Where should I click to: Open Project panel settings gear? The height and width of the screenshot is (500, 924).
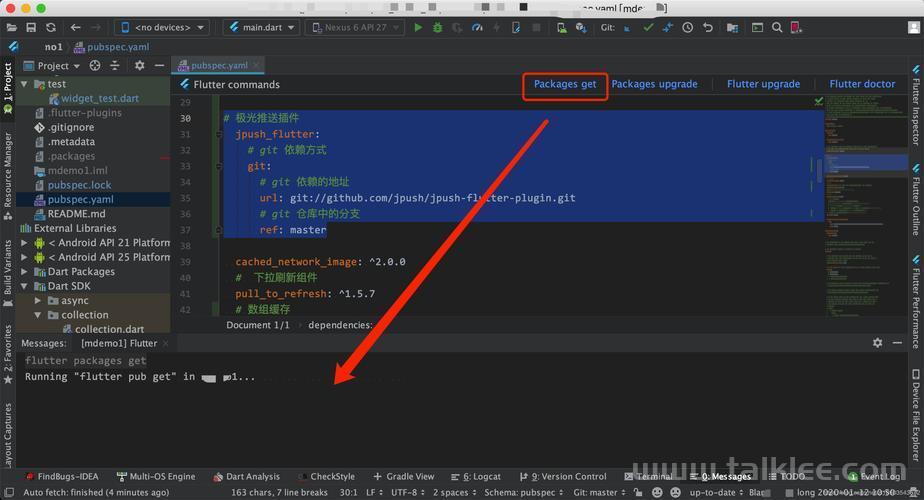click(x=139, y=65)
